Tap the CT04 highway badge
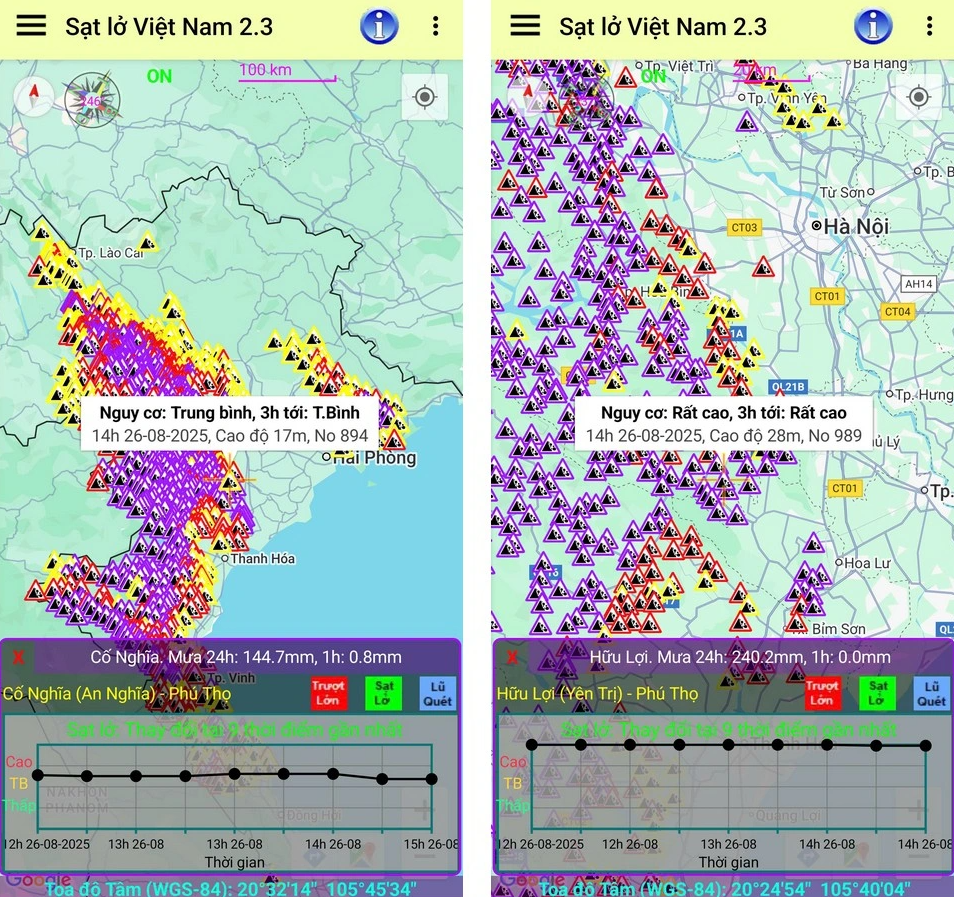The height and width of the screenshot is (897, 954). (897, 312)
